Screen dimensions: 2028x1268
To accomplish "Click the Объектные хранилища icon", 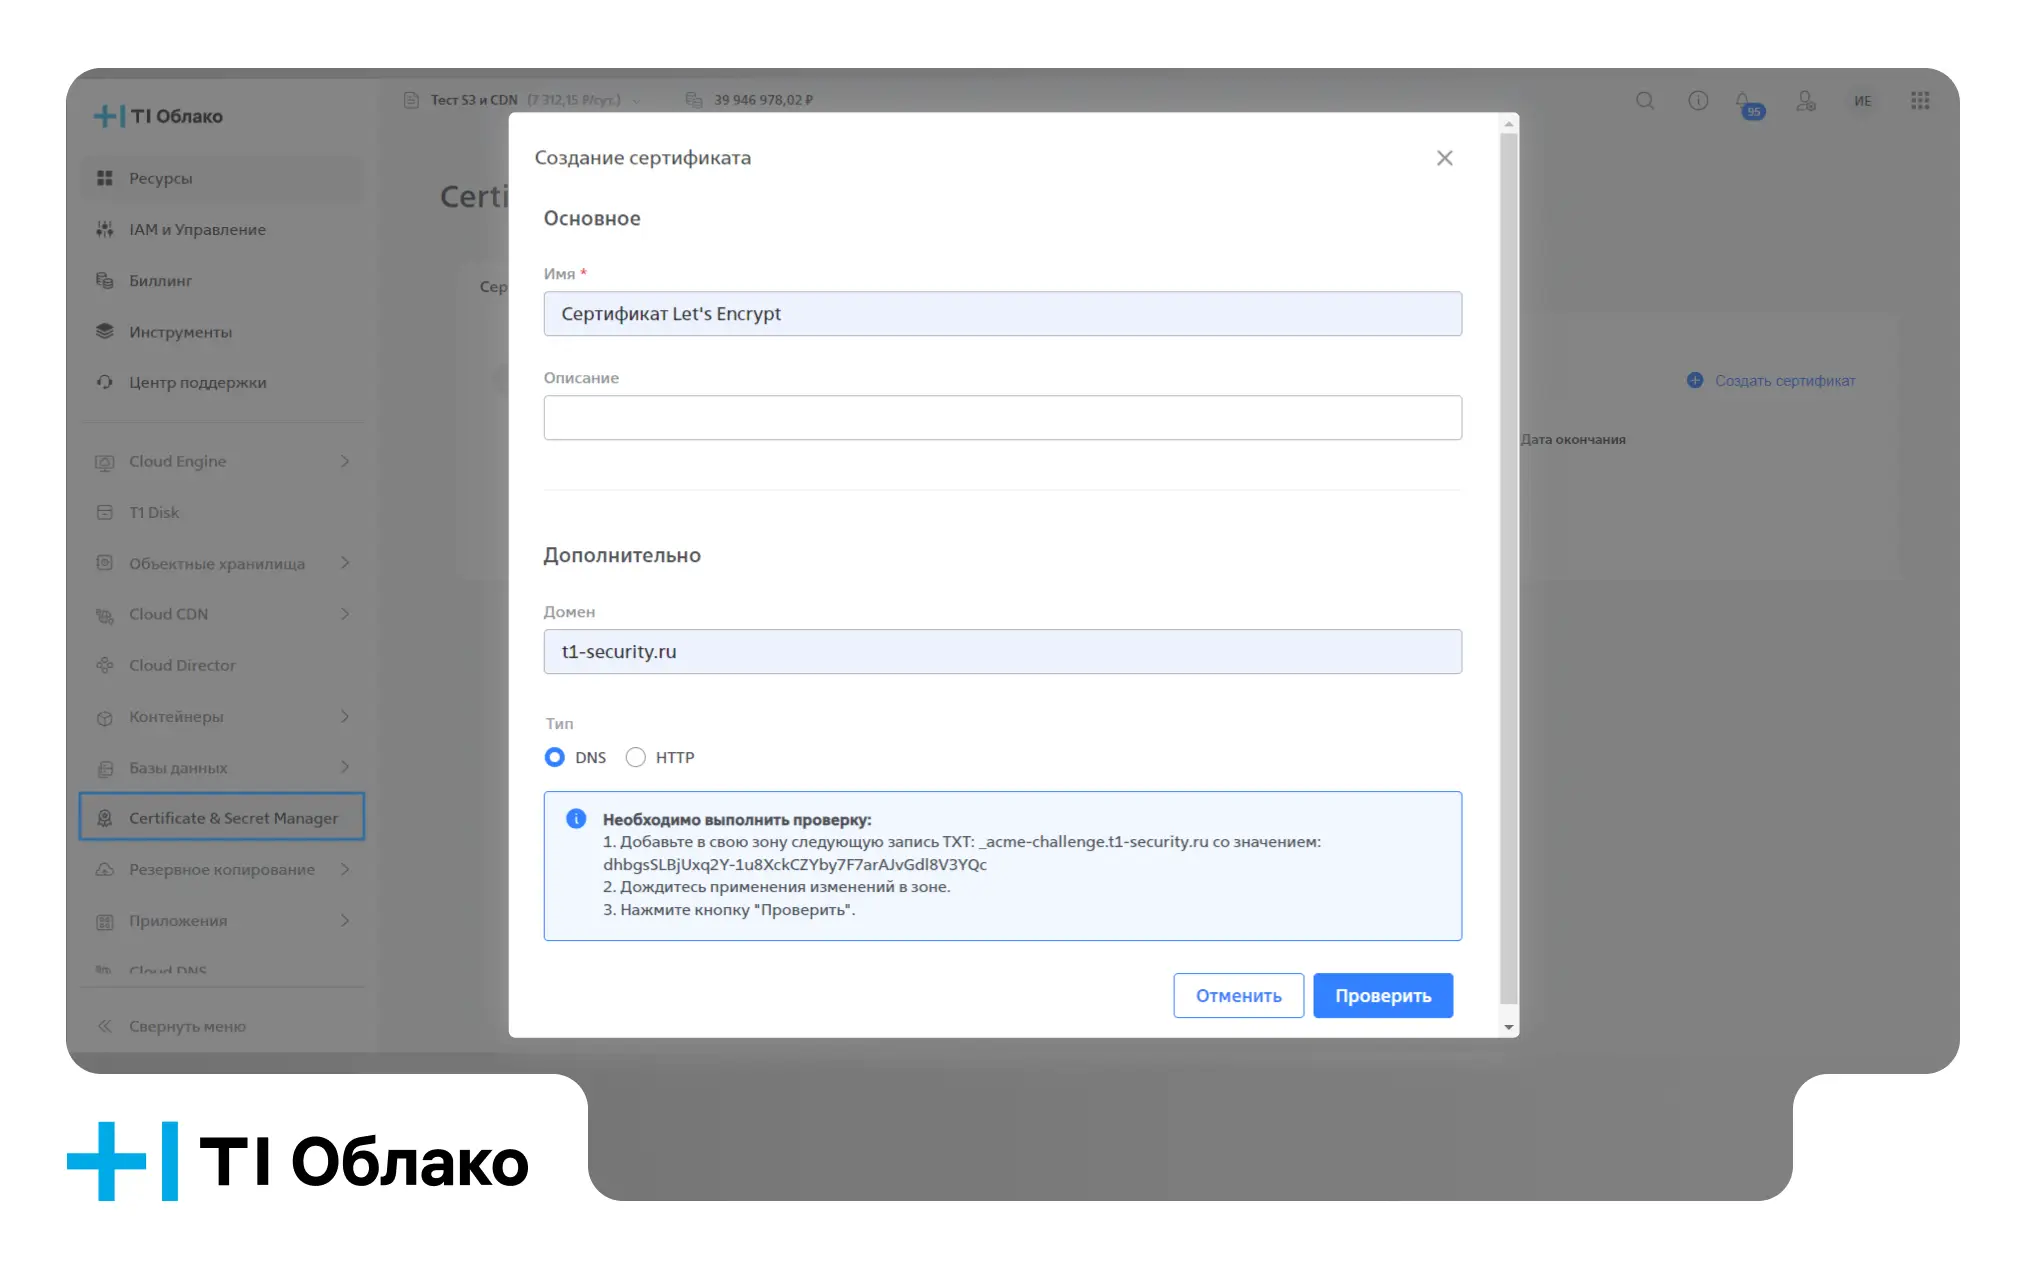I will 104,563.
